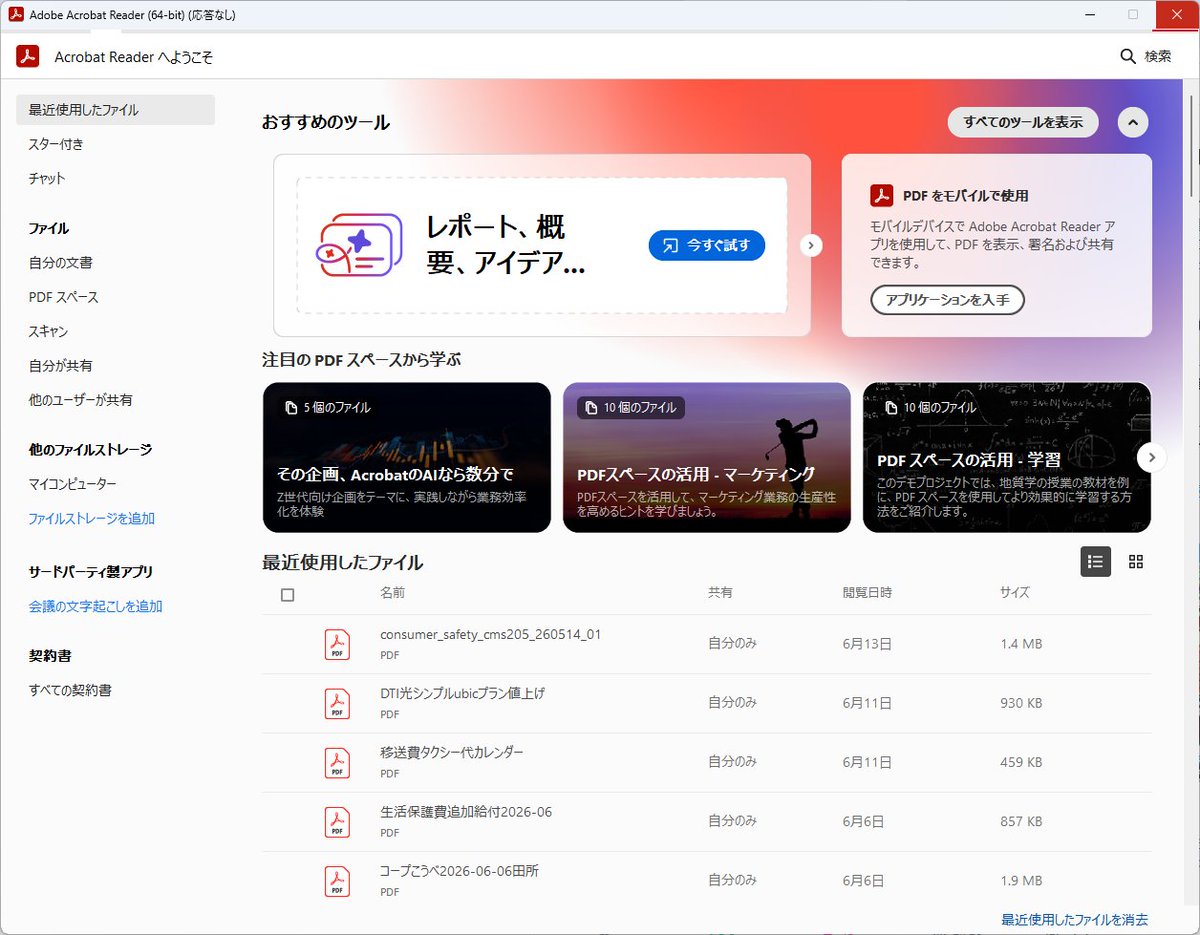This screenshot has width=1200, height=935.
Task: Open PDFスペースの活用 - 学習 card
Action: click(x=1007, y=457)
